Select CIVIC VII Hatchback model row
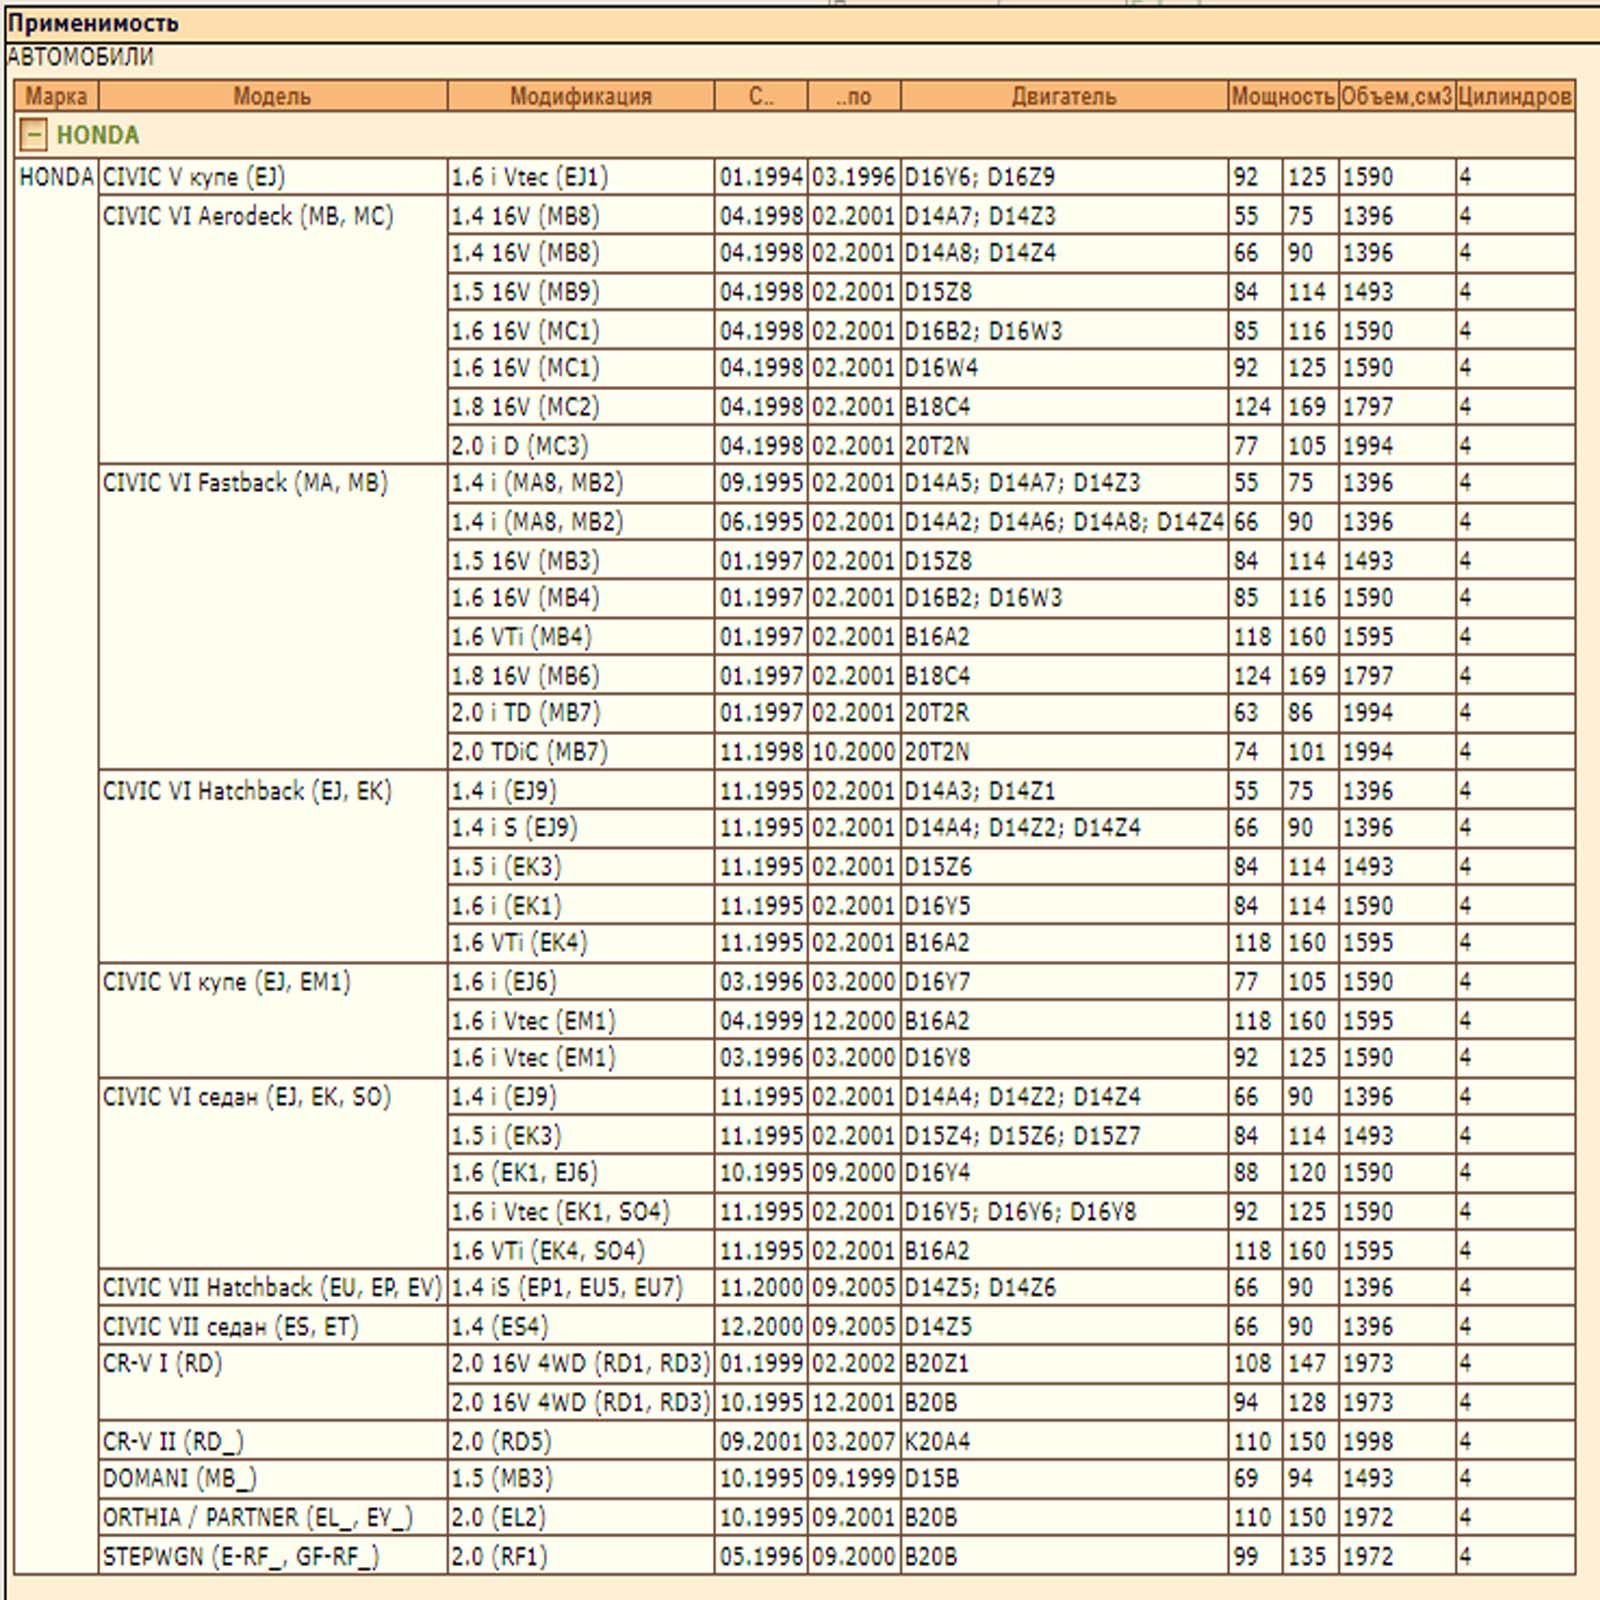1600x1600 pixels. coord(271,1287)
